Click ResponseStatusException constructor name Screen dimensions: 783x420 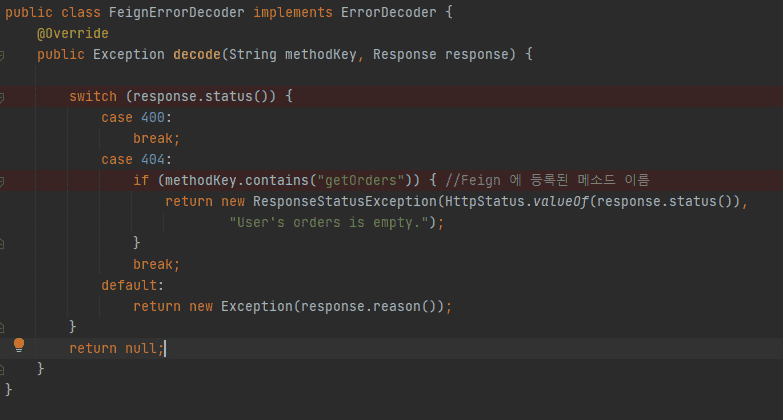click(345, 201)
